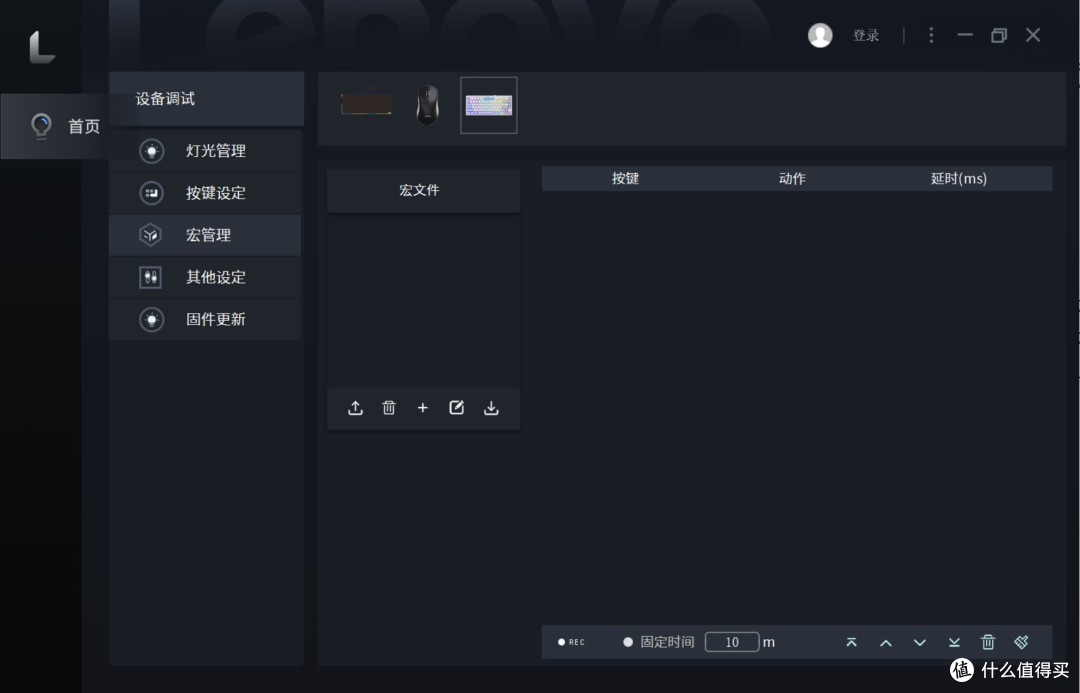Open 灯光管理 lighting management

click(x=205, y=151)
